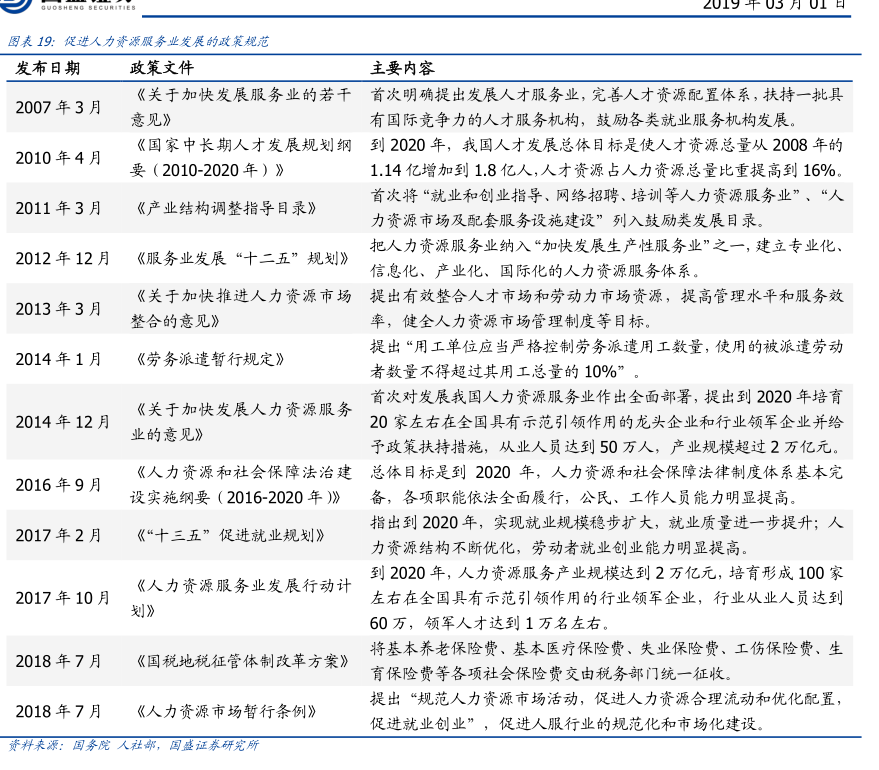Click the report date at top right
The image size is (879, 770).
(773, 5)
